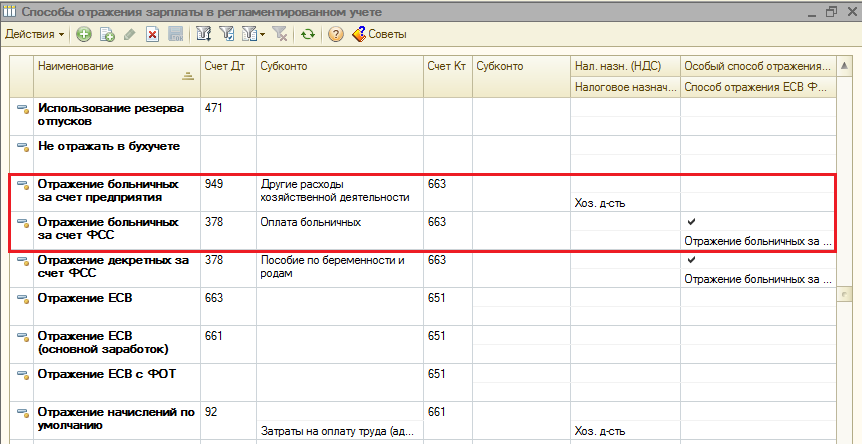This screenshot has height=444, width=862.
Task: Filter by current cell value icon
Action: (226, 34)
